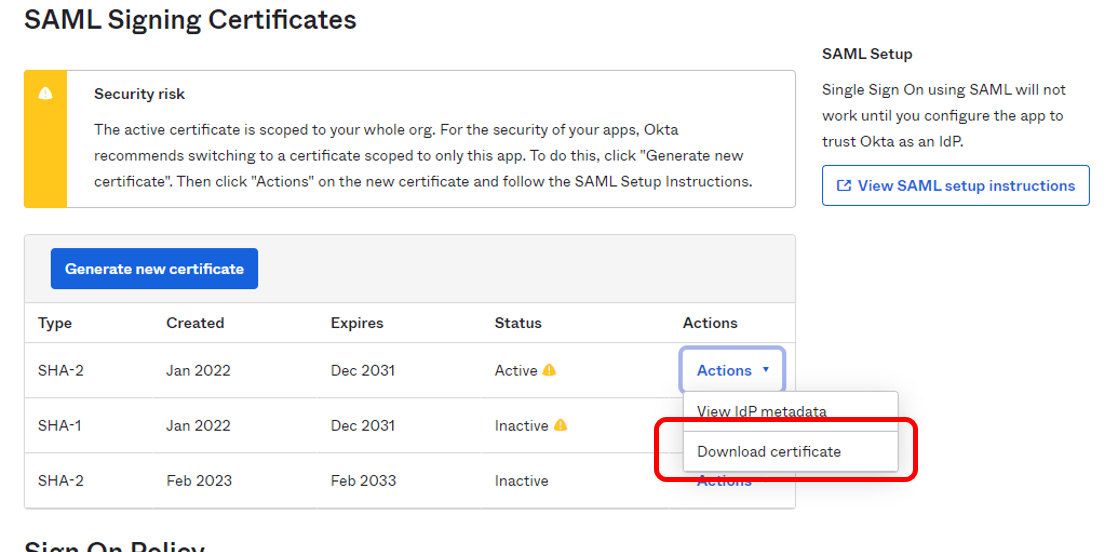Click Active status text in first row
The height and width of the screenshot is (552, 1107).
coord(516,370)
